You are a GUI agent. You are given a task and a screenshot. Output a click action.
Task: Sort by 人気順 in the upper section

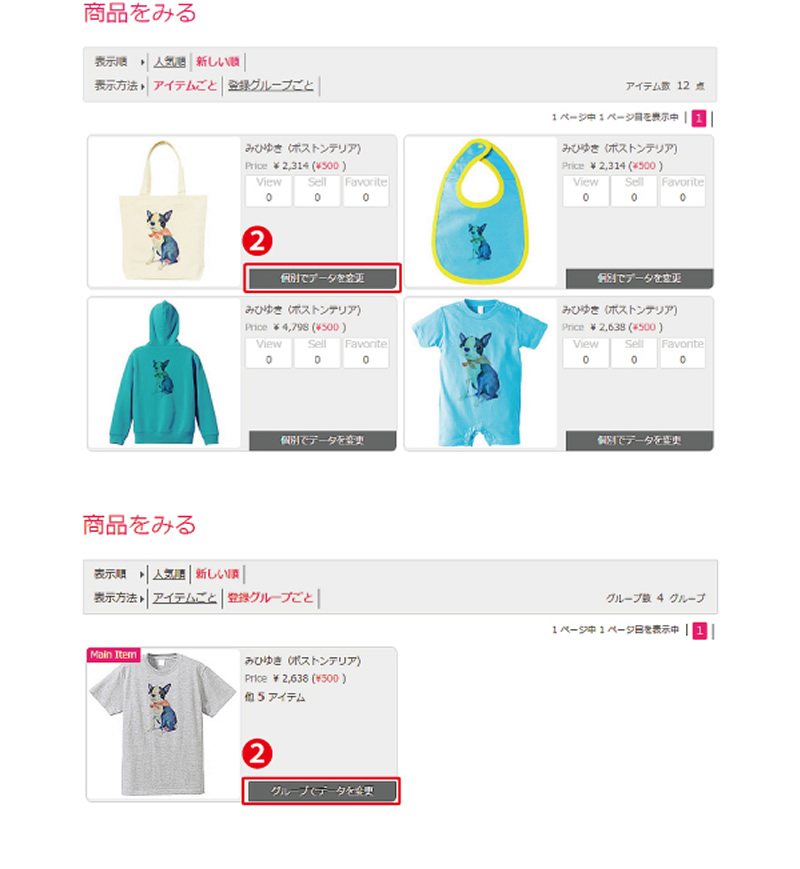pyautogui.click(x=169, y=62)
